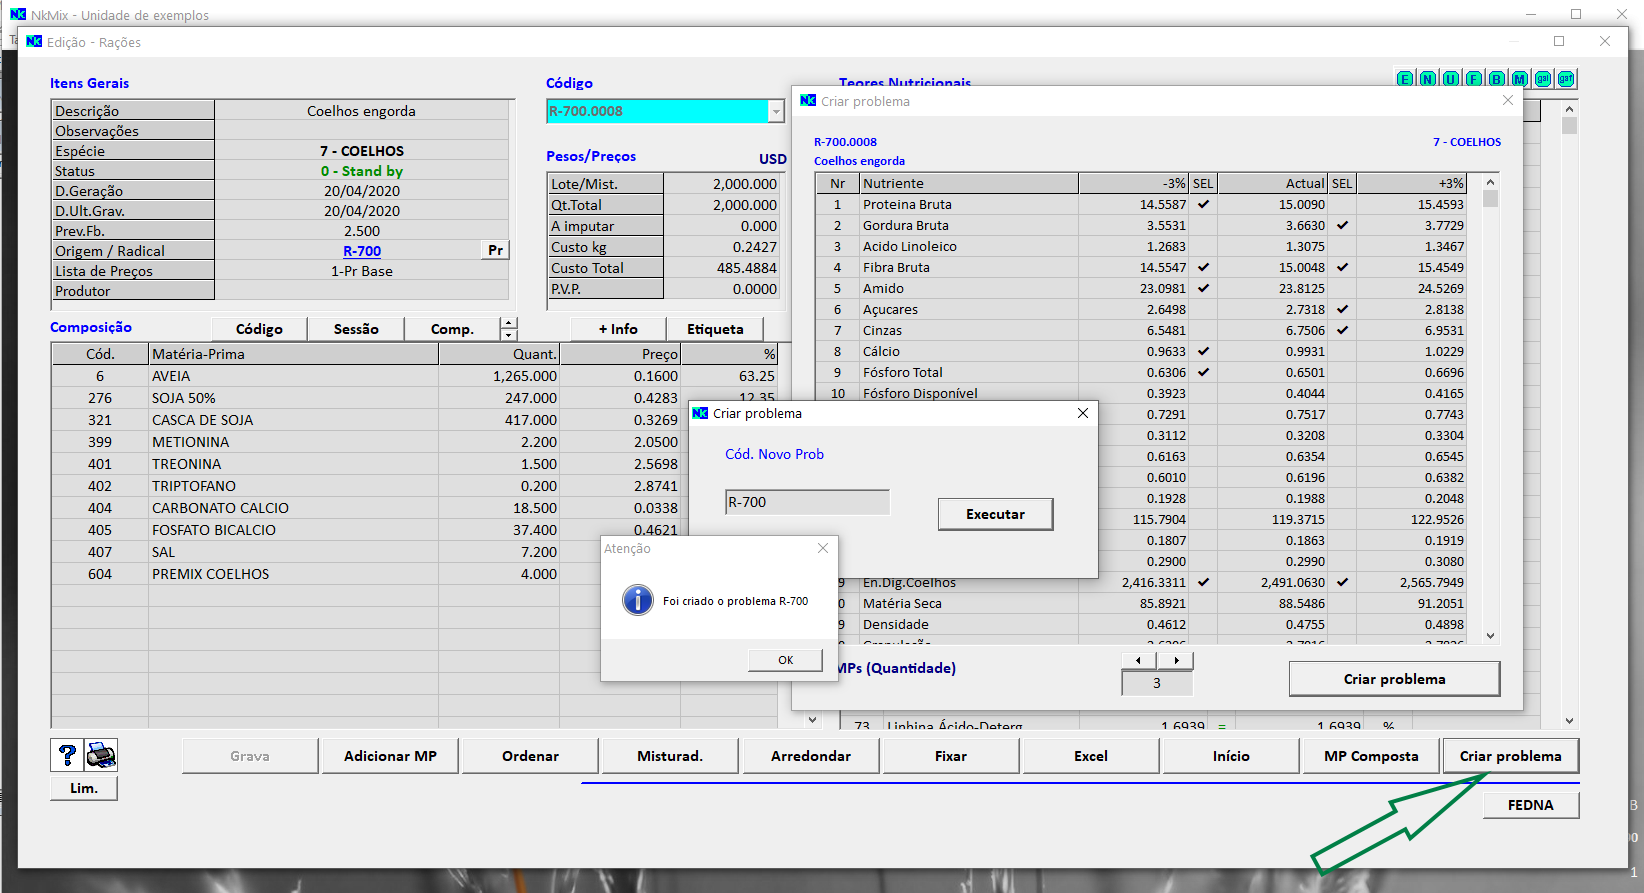This screenshot has width=1644, height=893.
Task: Click the green F icon button
Action: (1474, 79)
